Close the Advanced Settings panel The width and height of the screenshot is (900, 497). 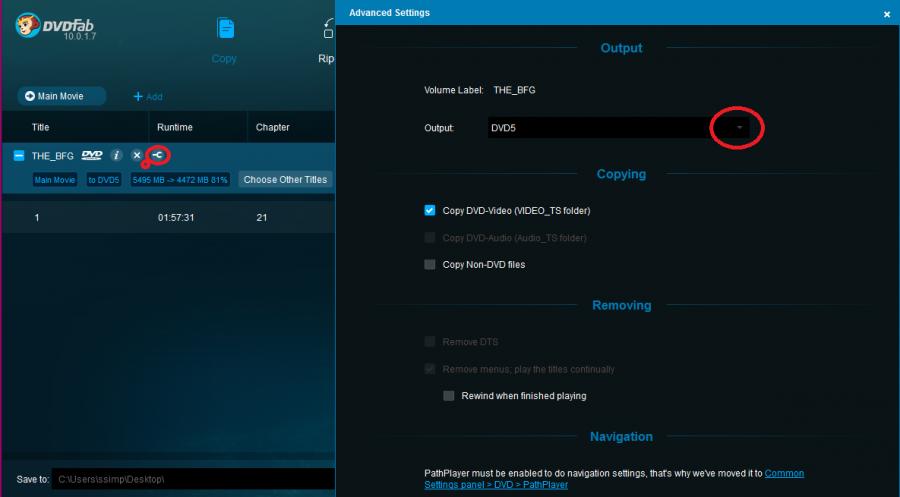[x=887, y=14]
